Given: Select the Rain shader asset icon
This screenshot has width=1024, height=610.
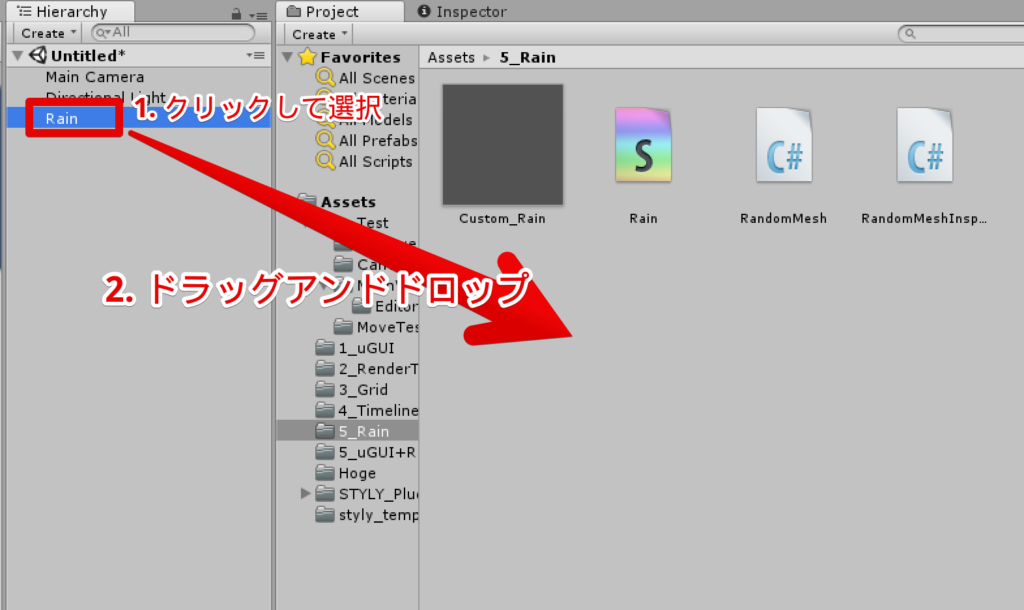Looking at the screenshot, I should pyautogui.click(x=643, y=145).
